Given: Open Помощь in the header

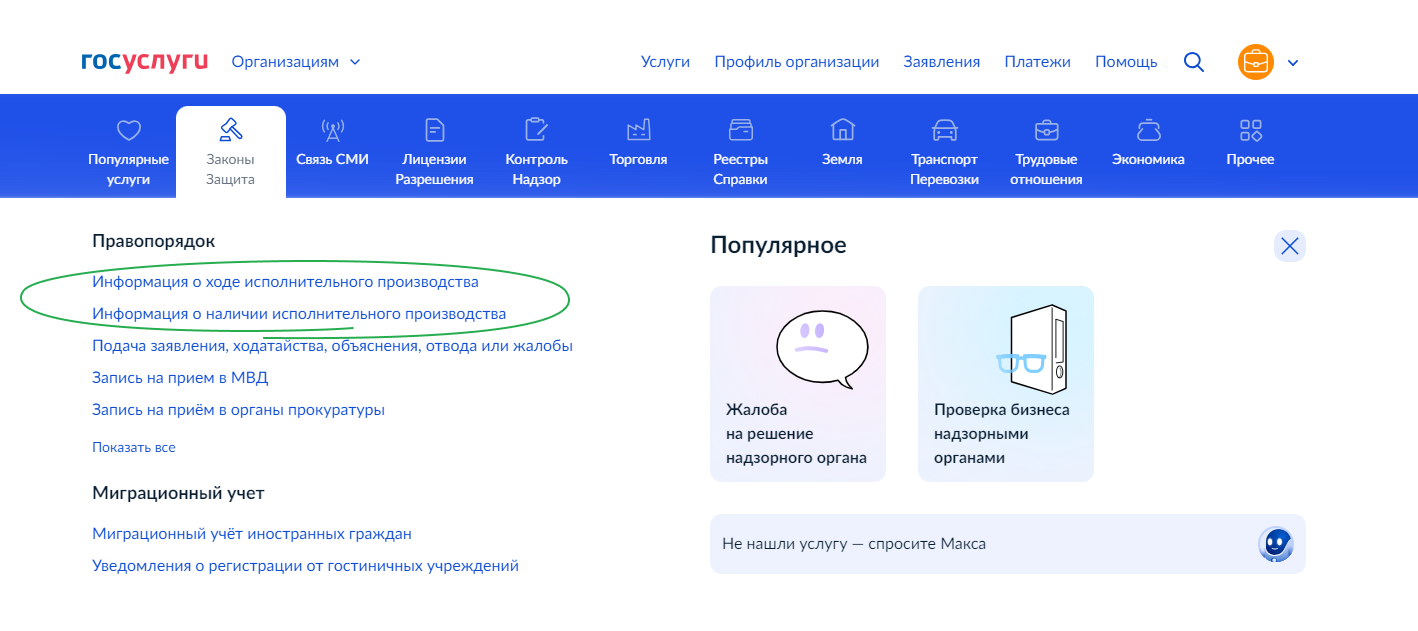Looking at the screenshot, I should [1126, 62].
